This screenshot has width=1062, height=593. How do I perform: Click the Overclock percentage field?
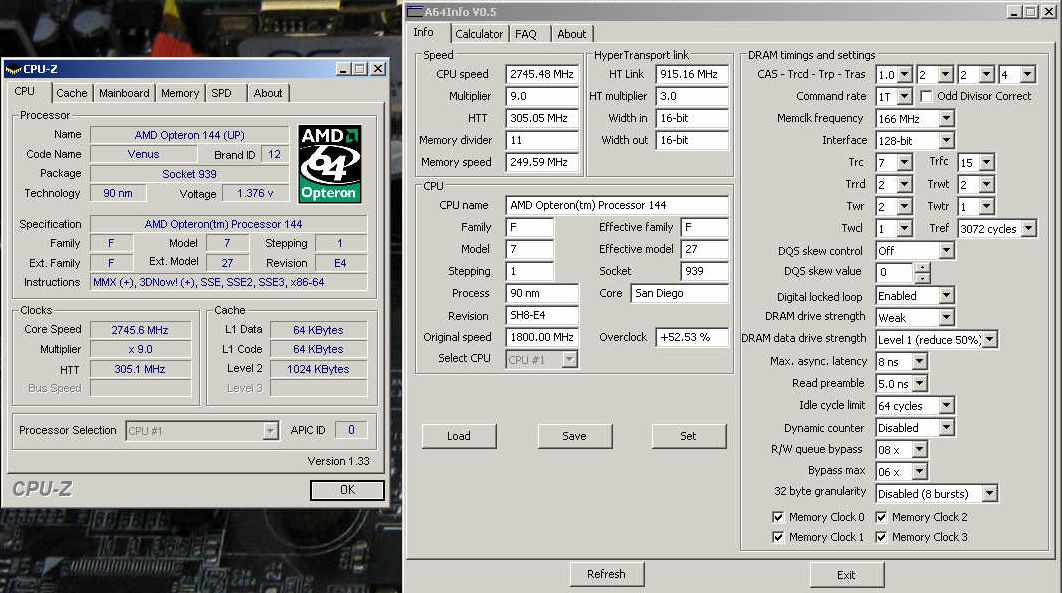pos(692,337)
